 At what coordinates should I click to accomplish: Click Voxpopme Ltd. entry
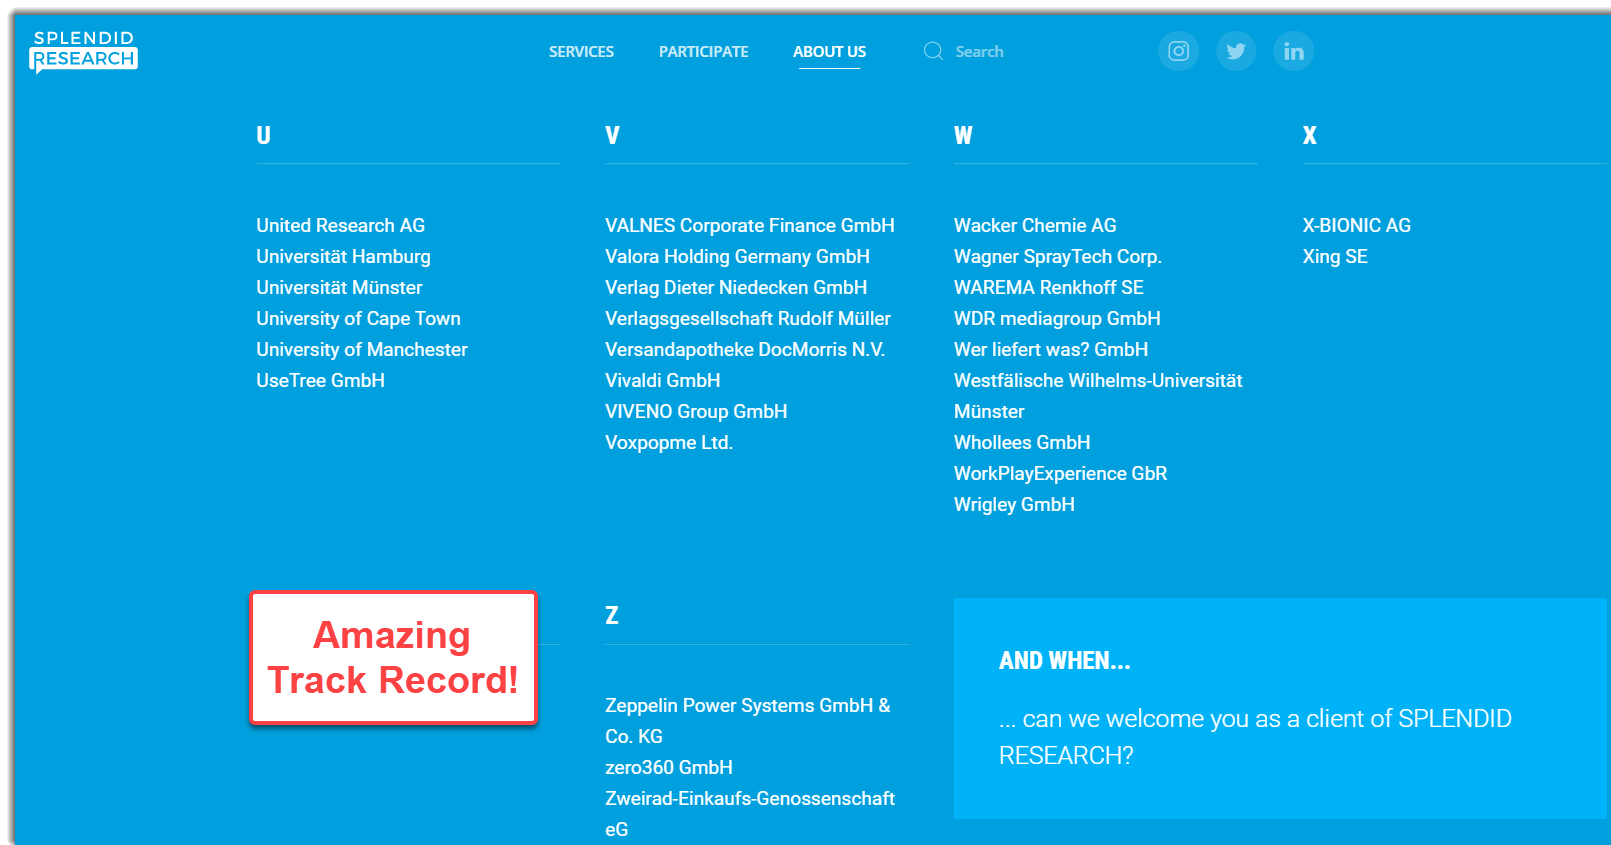click(668, 443)
